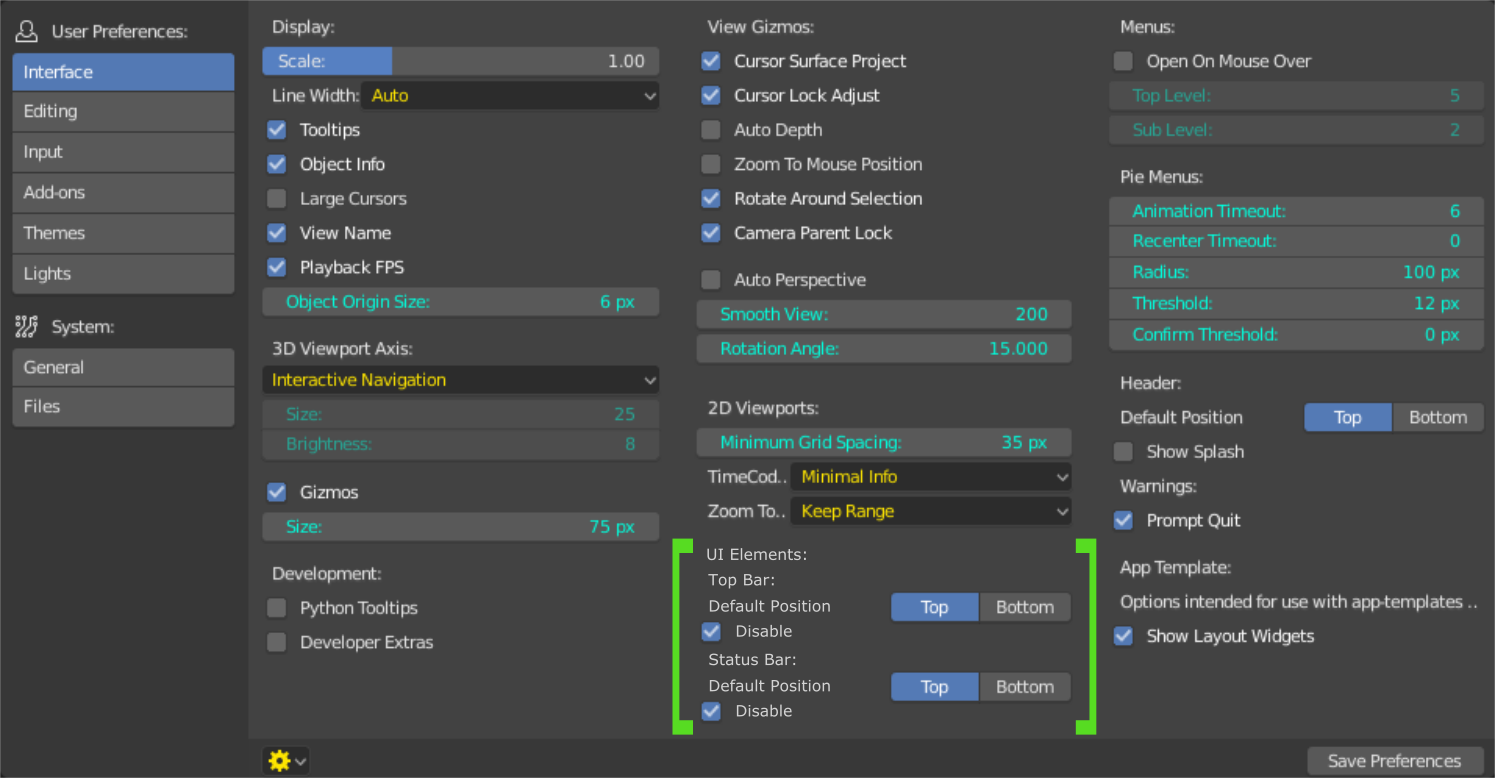Toggle Prompt Quit warning checkbox
This screenshot has height=778, width=1495.
[1124, 520]
